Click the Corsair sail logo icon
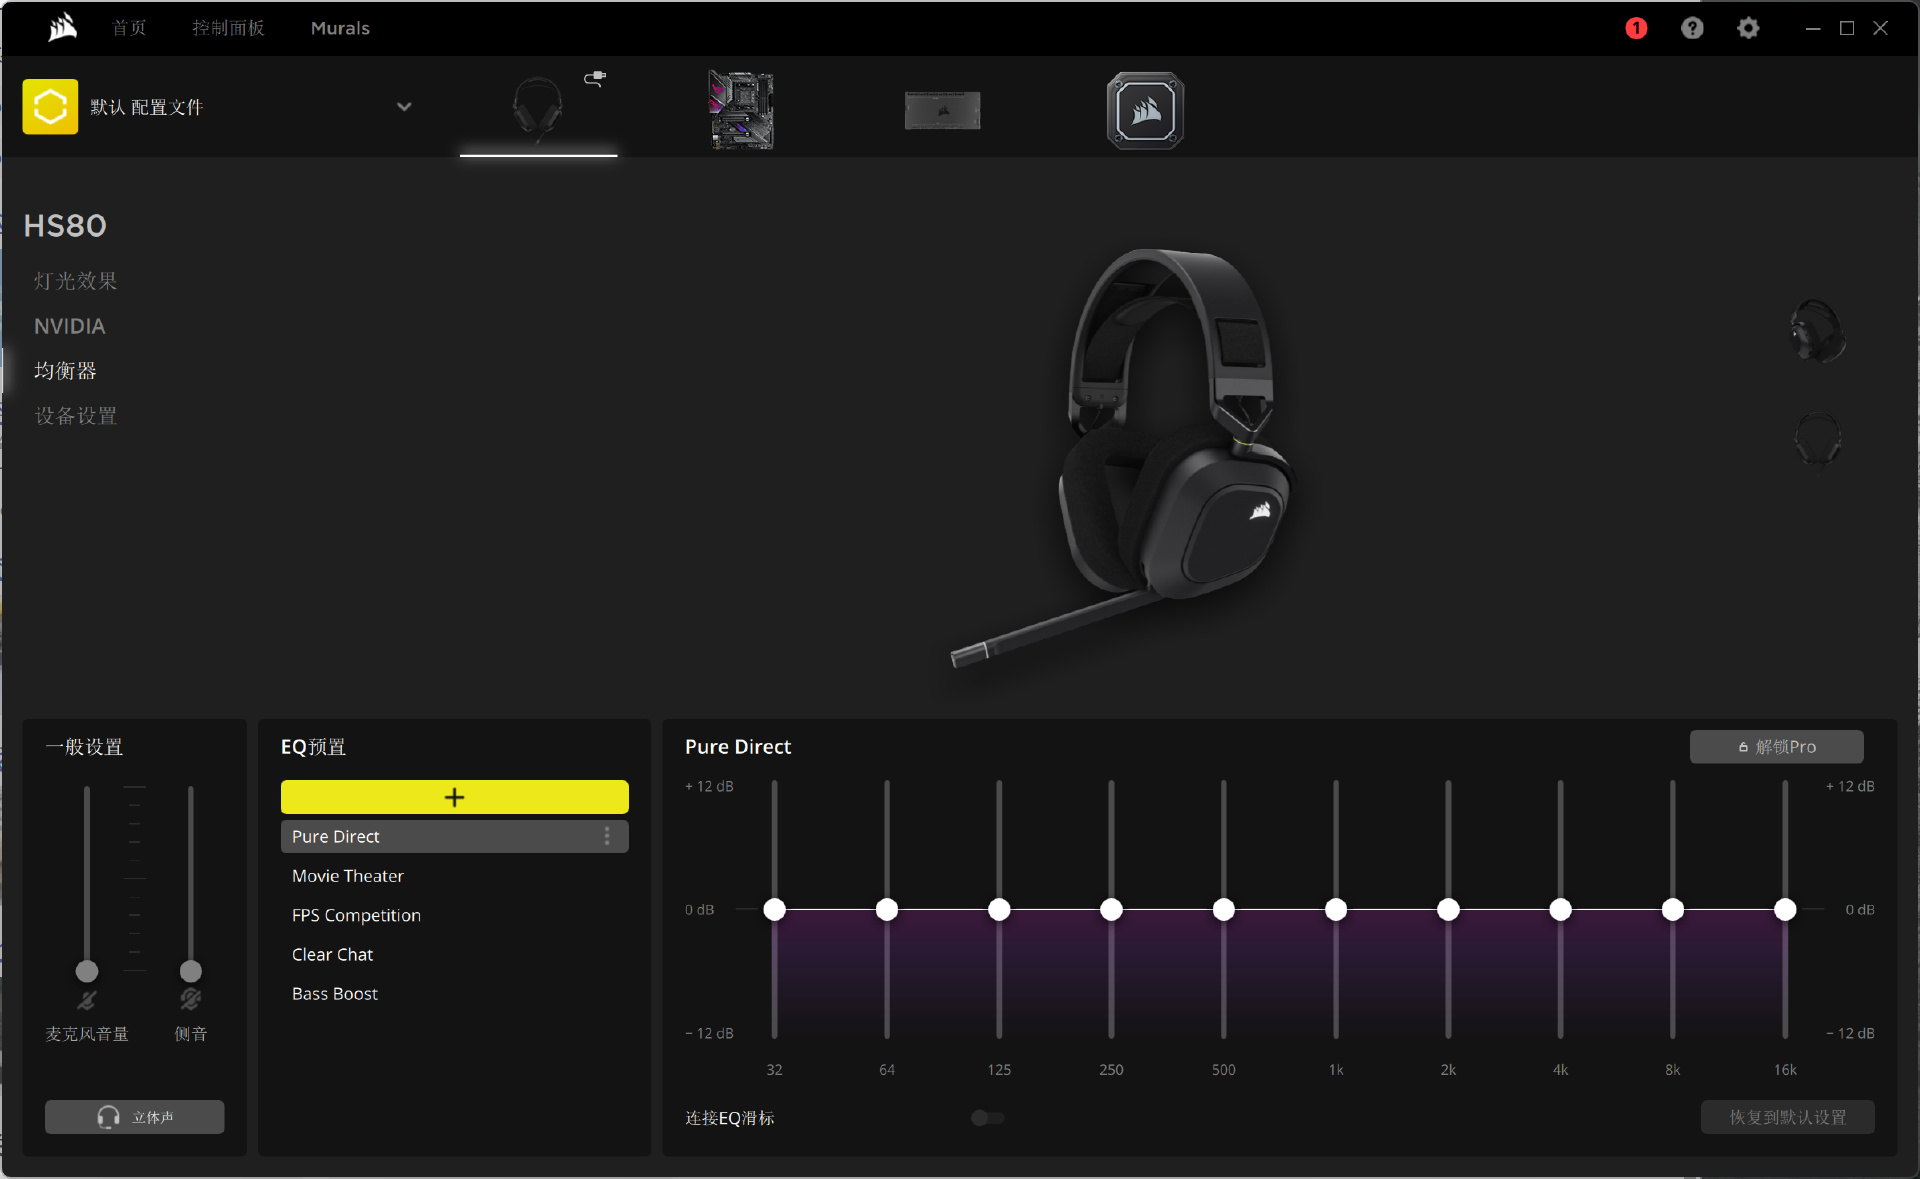 tap(62, 28)
